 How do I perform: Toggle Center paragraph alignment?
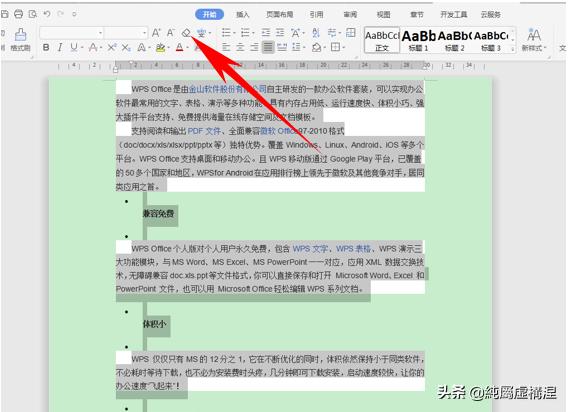click(240, 47)
